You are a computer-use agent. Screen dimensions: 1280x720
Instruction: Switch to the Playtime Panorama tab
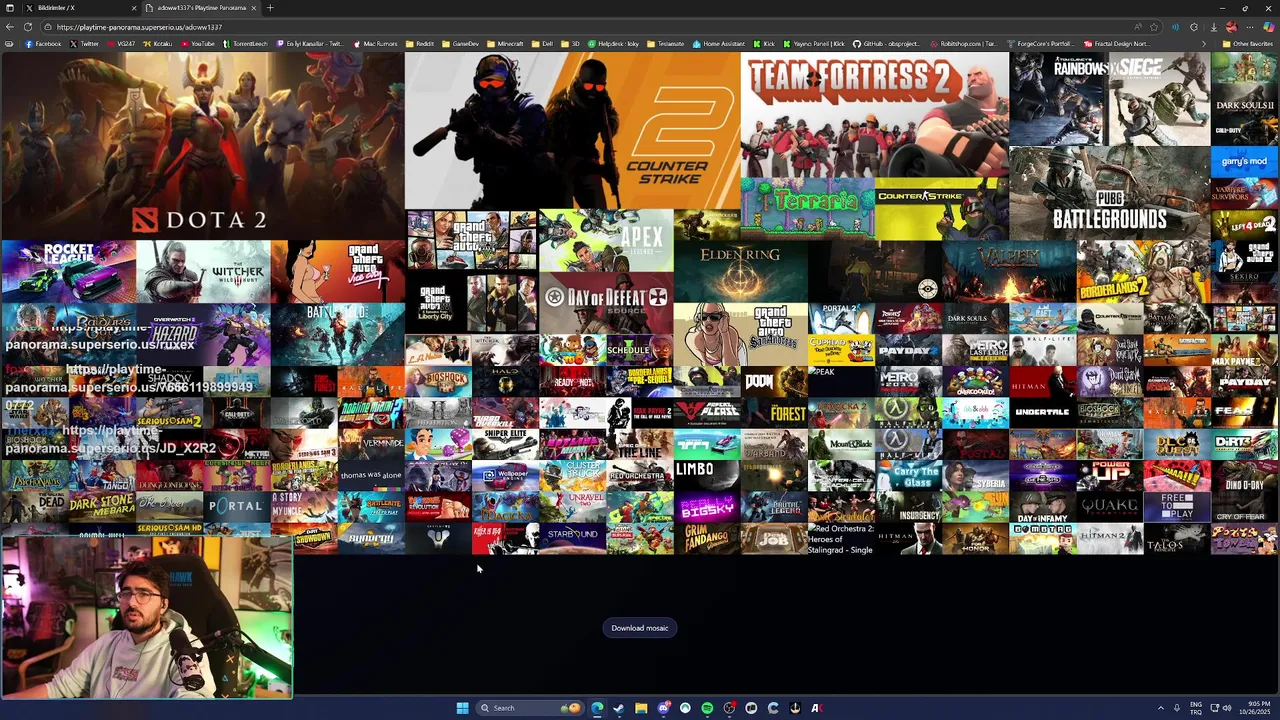coord(200,8)
